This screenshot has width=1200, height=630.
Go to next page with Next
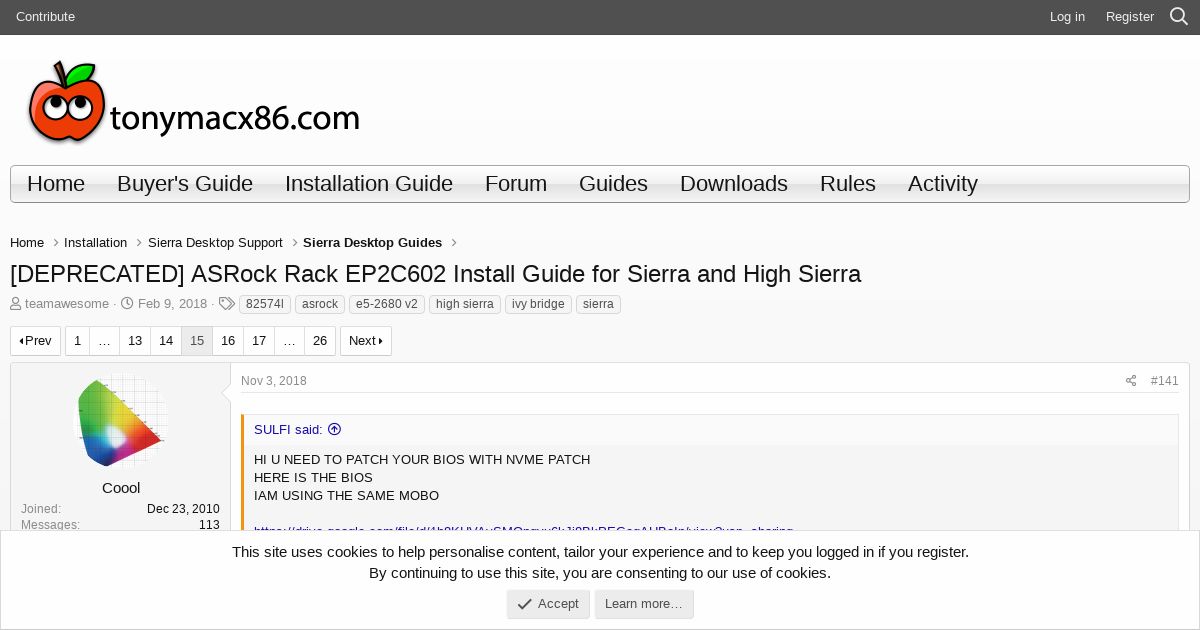(x=366, y=341)
